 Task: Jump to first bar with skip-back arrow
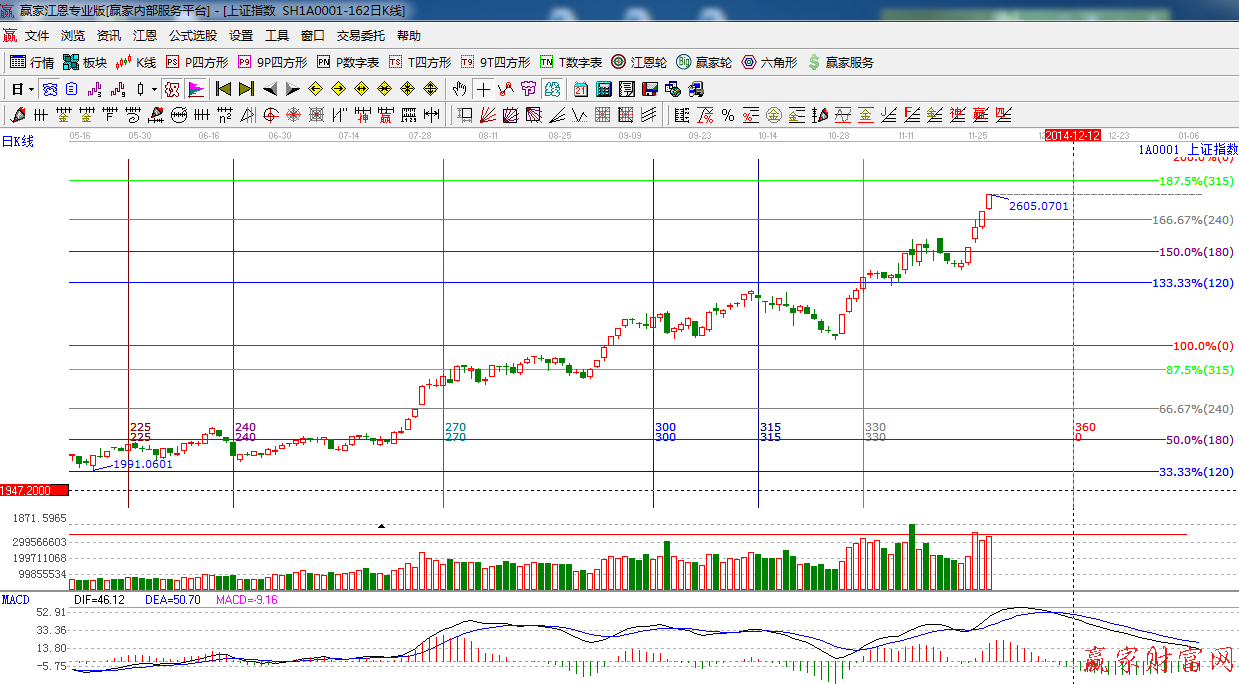click(223, 89)
